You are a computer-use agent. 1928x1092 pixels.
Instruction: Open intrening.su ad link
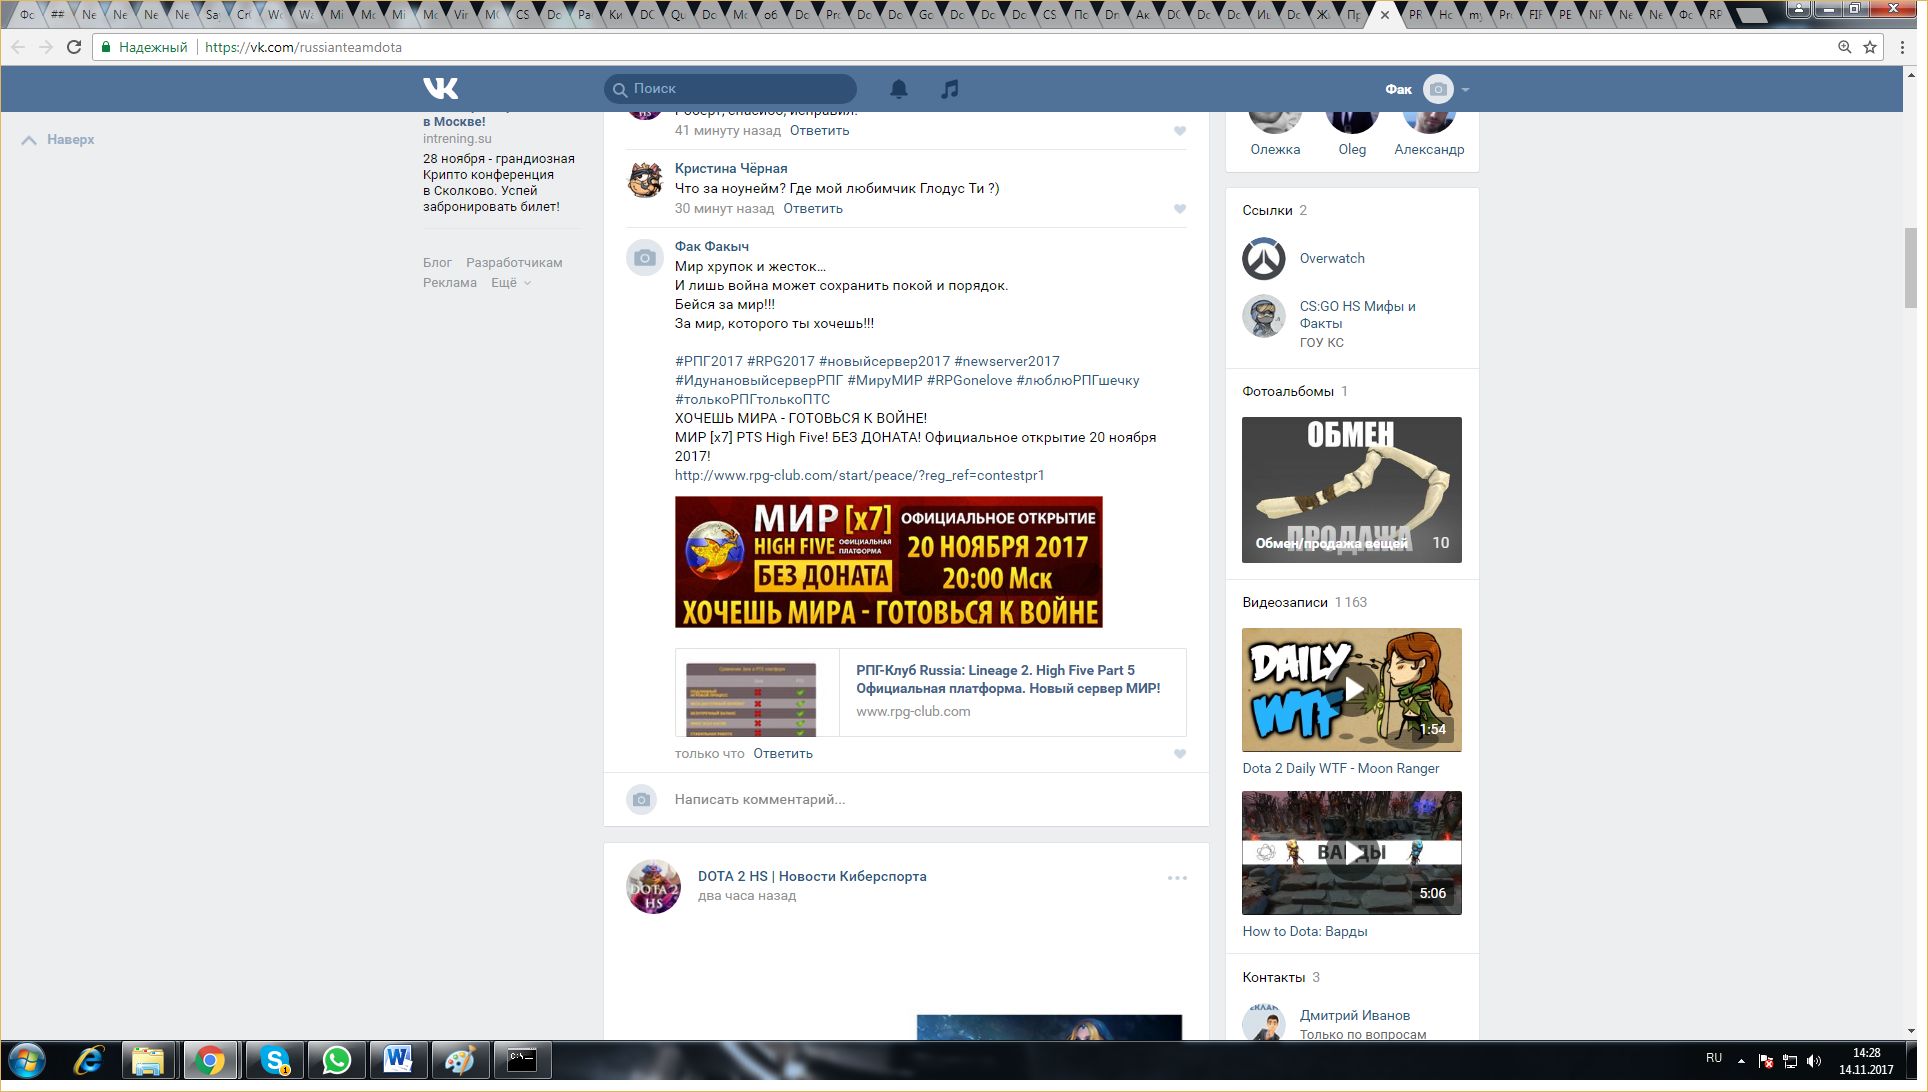pos(457,139)
